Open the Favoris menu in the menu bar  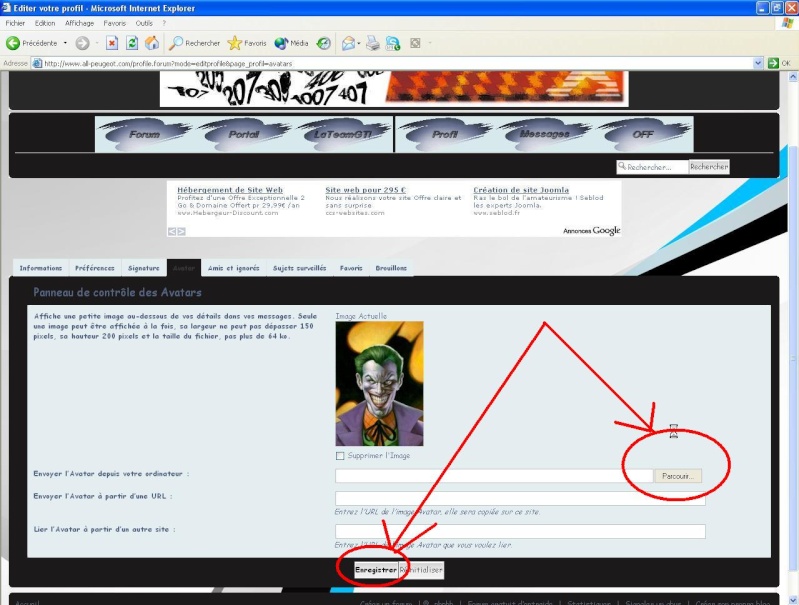pyautogui.click(x=114, y=23)
